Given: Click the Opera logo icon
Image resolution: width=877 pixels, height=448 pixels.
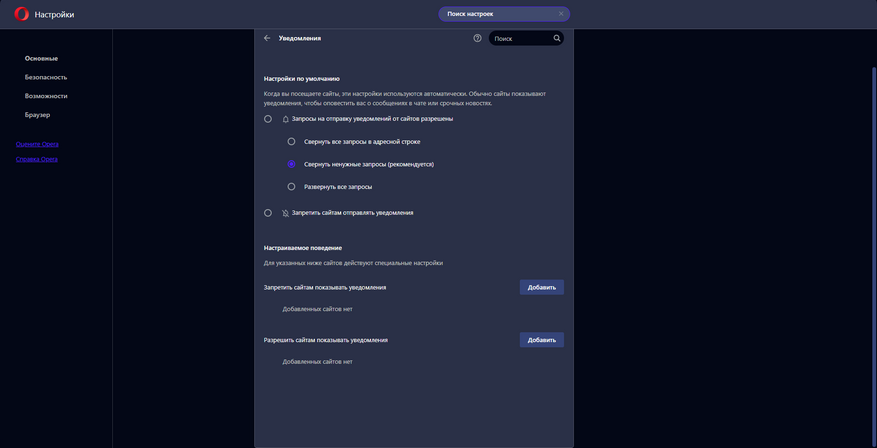Looking at the screenshot, I should 22,15.
